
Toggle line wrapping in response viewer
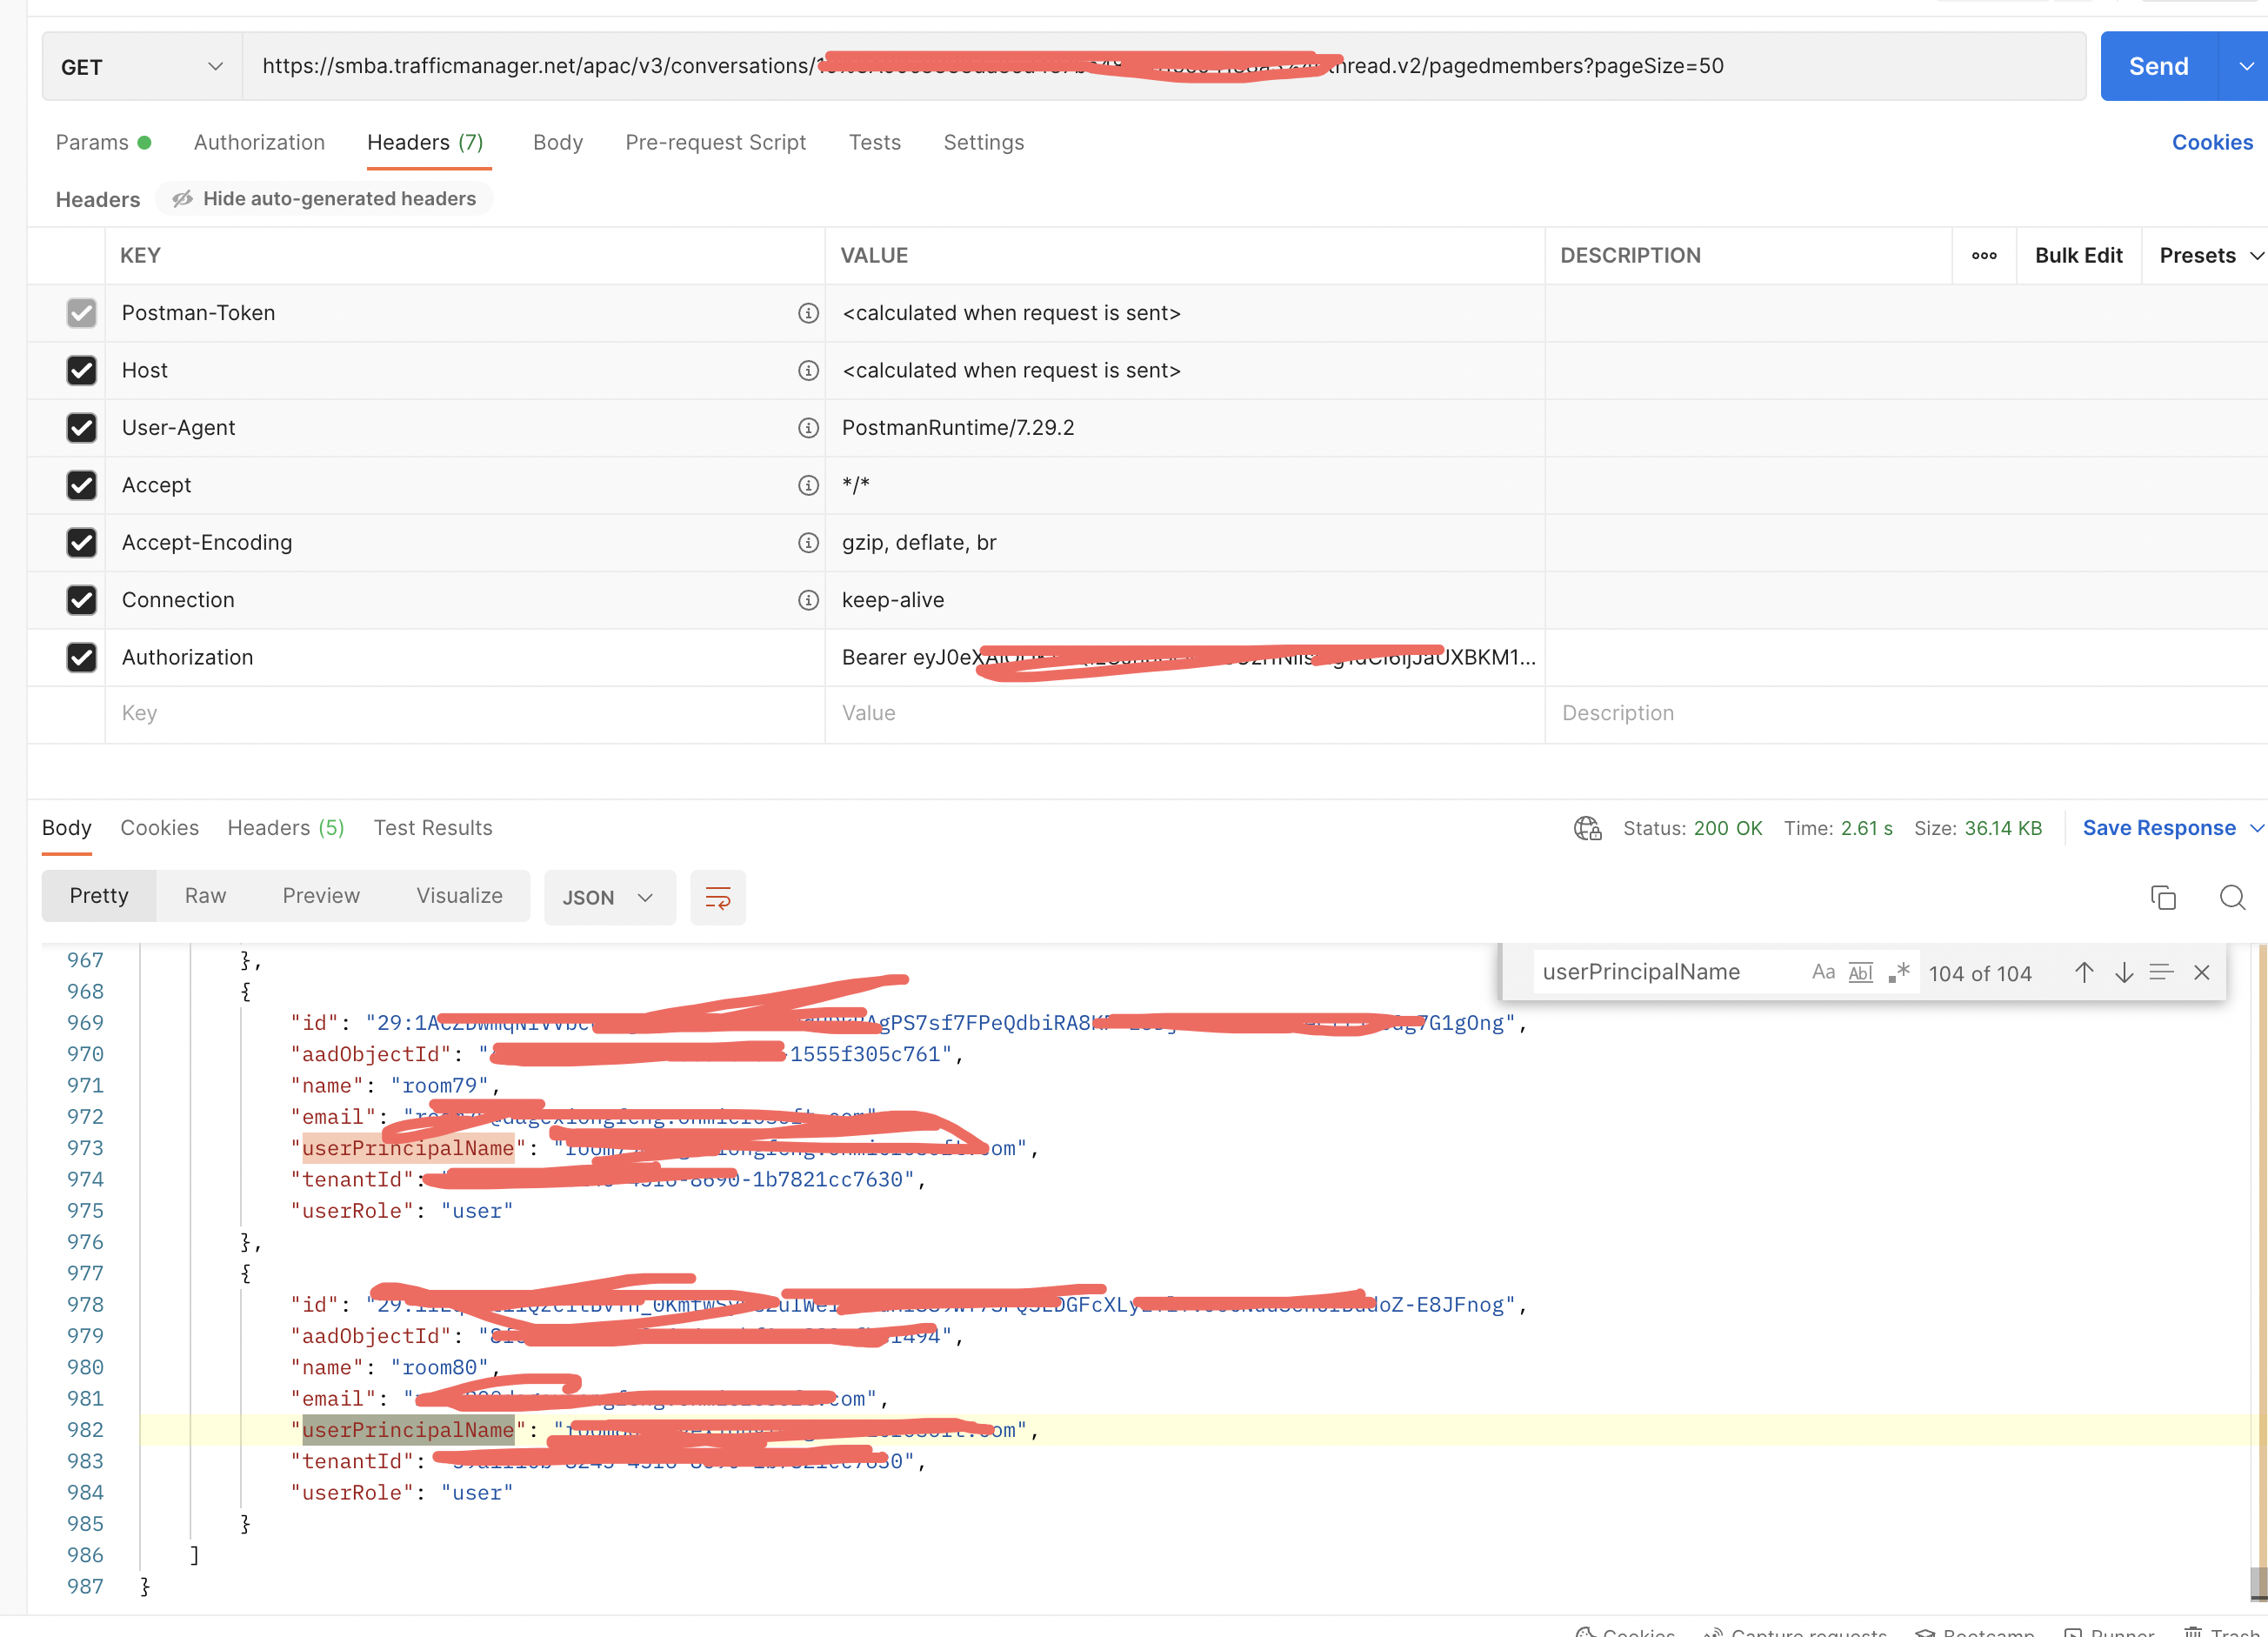point(718,897)
